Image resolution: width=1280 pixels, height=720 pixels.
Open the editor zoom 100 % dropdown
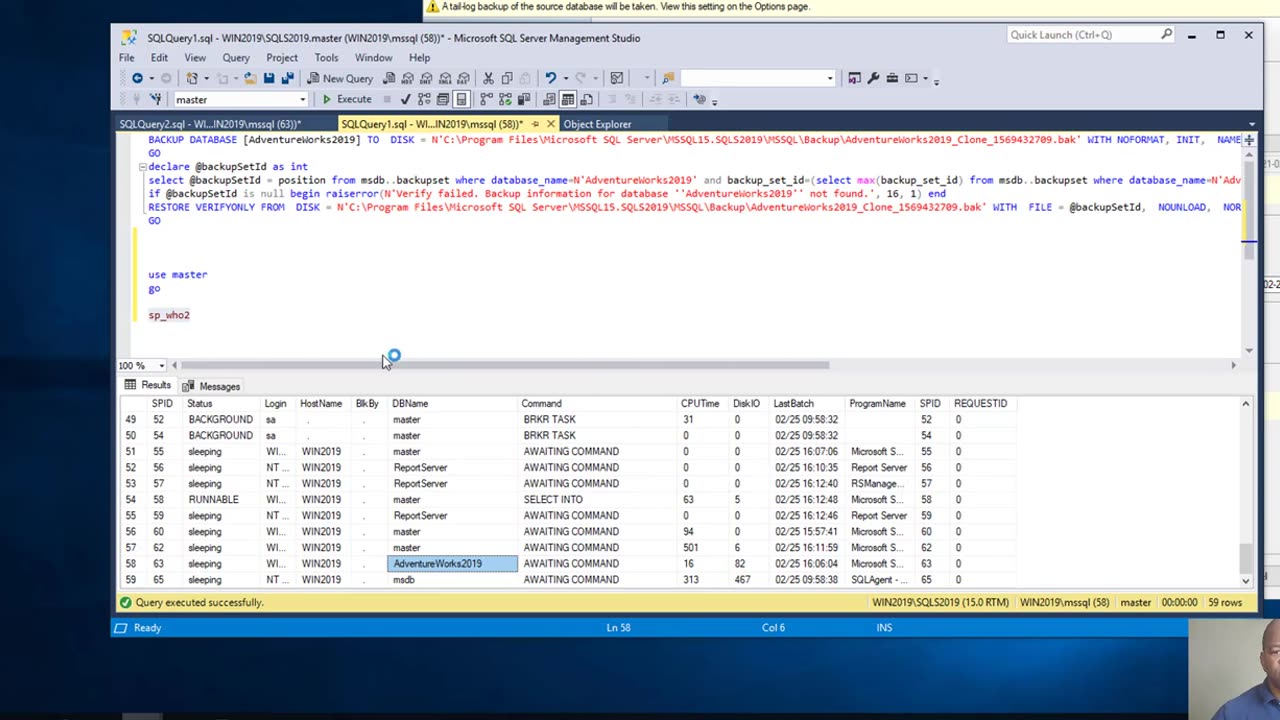click(162, 365)
